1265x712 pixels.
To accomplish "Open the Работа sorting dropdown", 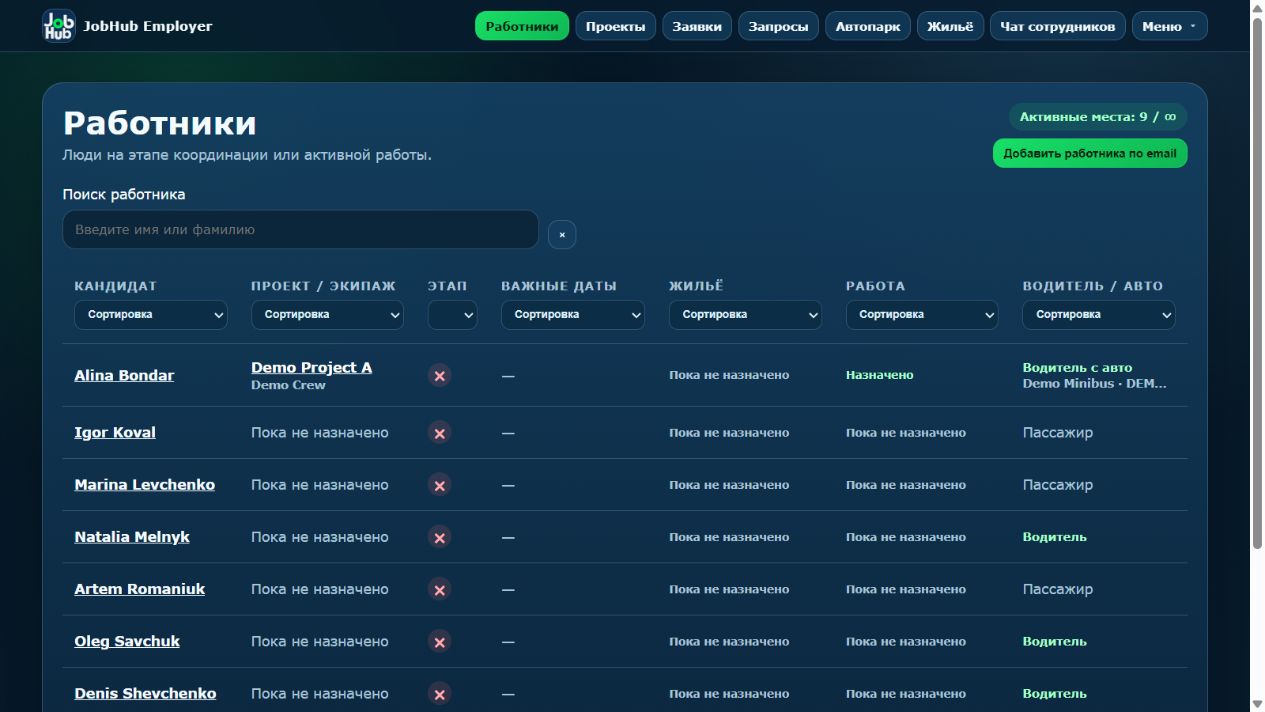I will [922, 314].
